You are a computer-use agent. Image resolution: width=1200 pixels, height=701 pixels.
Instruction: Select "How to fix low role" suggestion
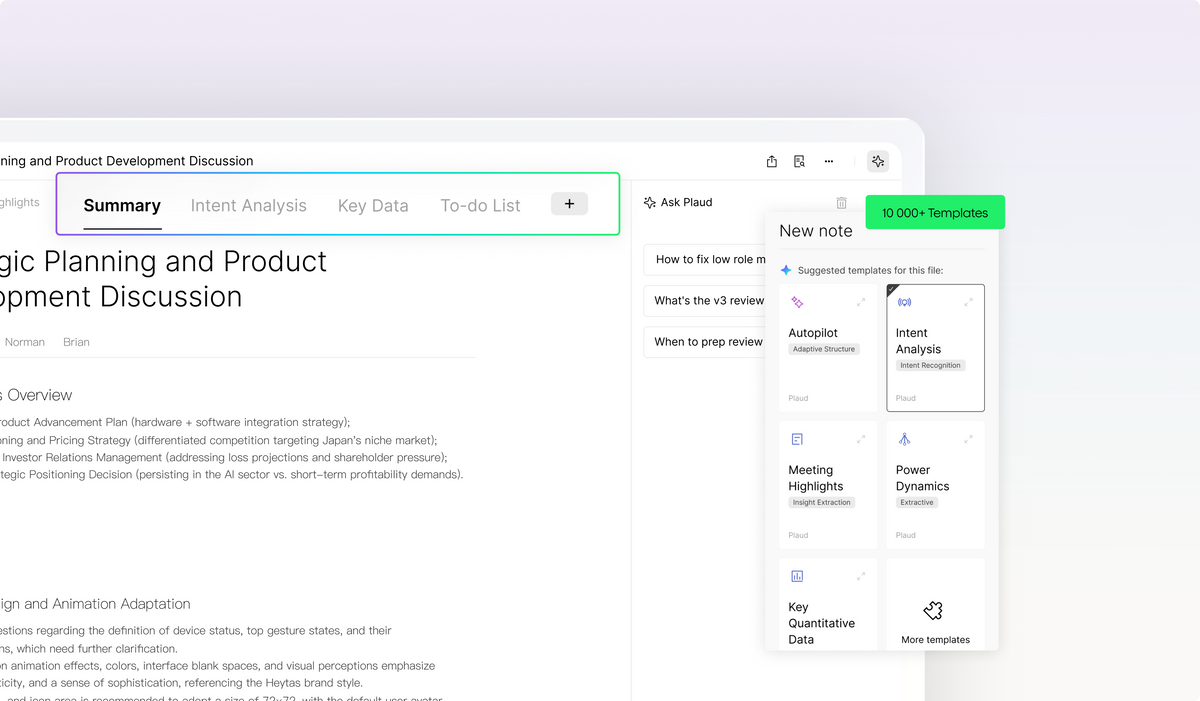tap(708, 260)
